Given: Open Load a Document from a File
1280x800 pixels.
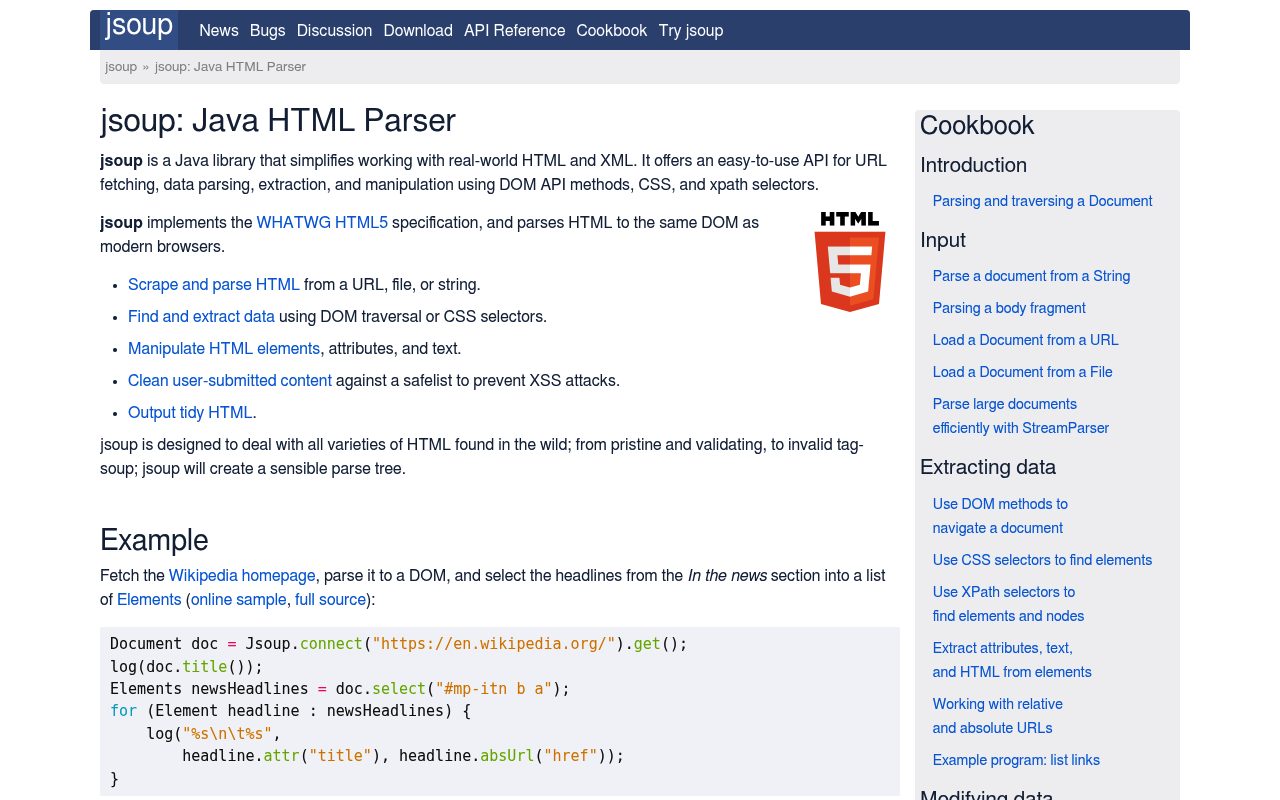Looking at the screenshot, I should 1022,372.
